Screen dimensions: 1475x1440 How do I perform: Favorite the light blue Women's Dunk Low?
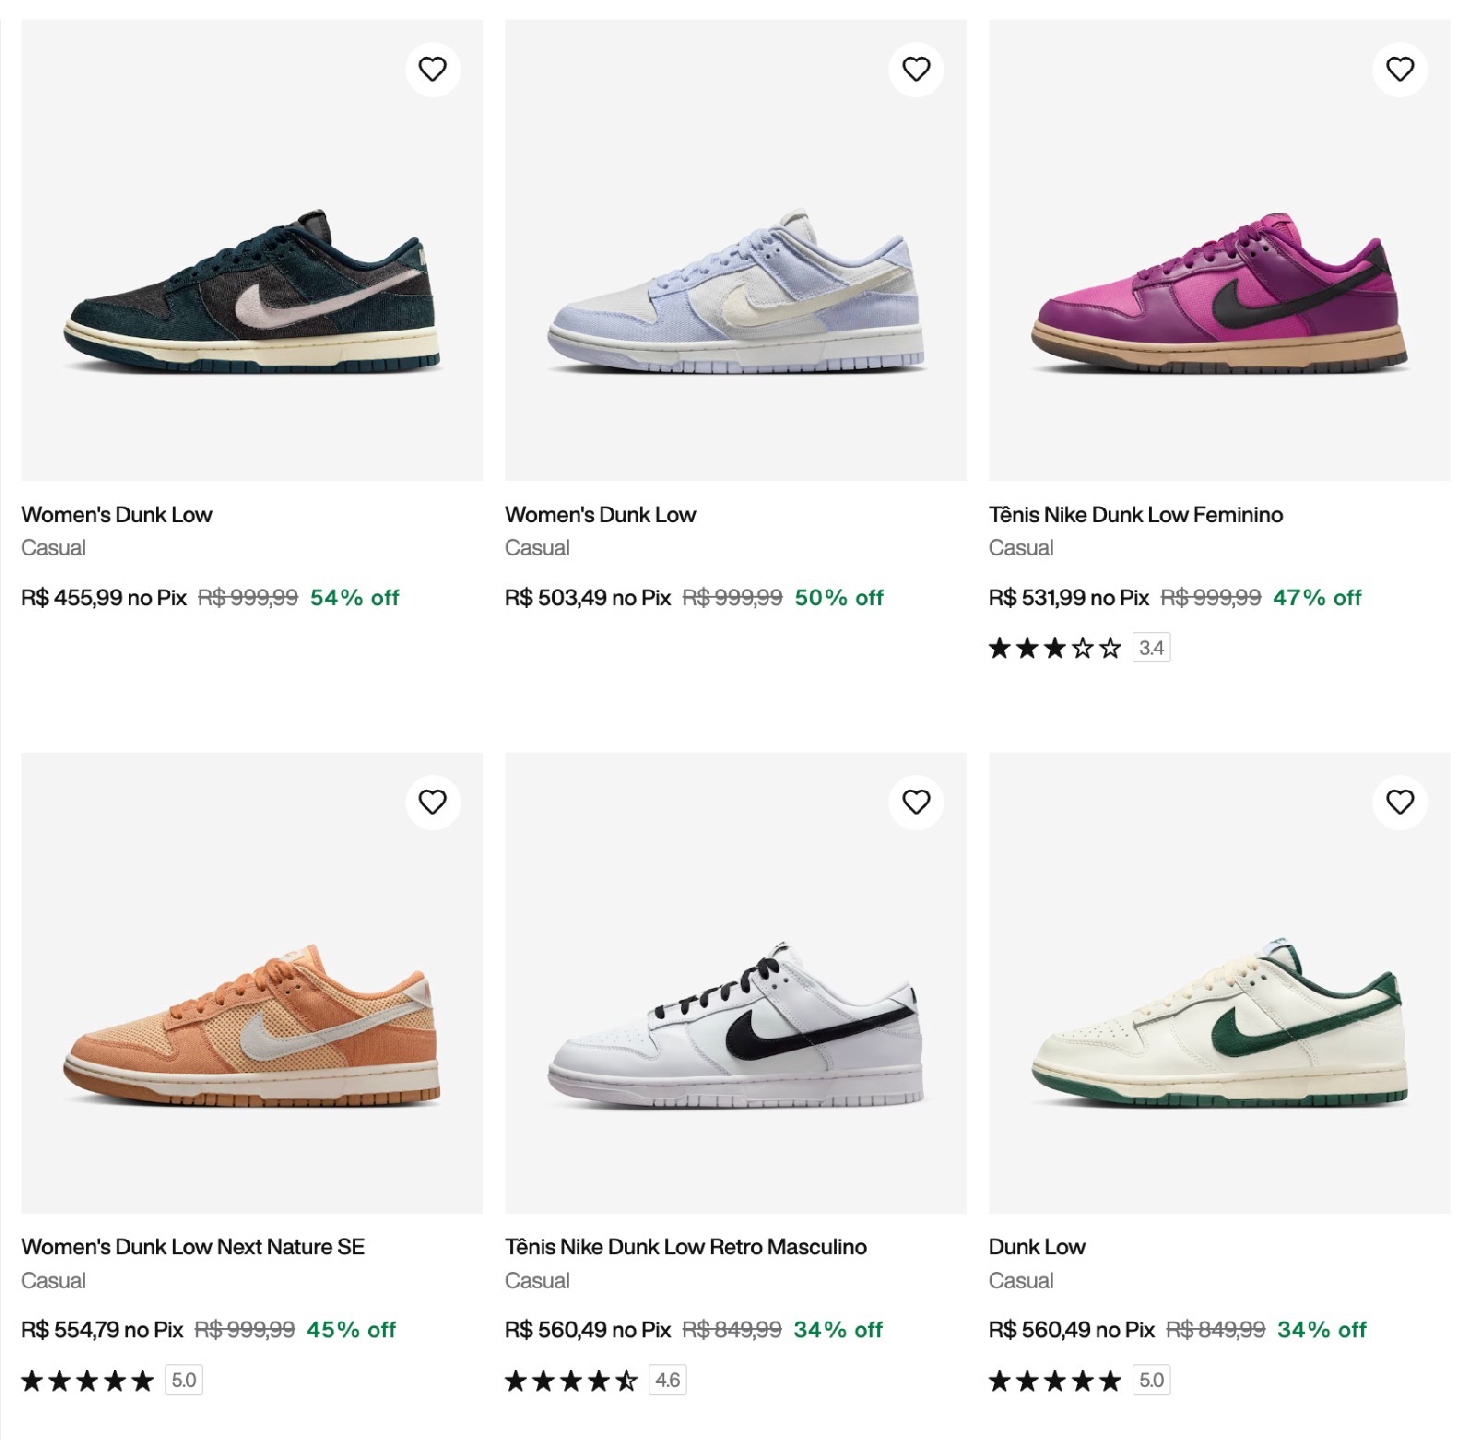point(916,69)
